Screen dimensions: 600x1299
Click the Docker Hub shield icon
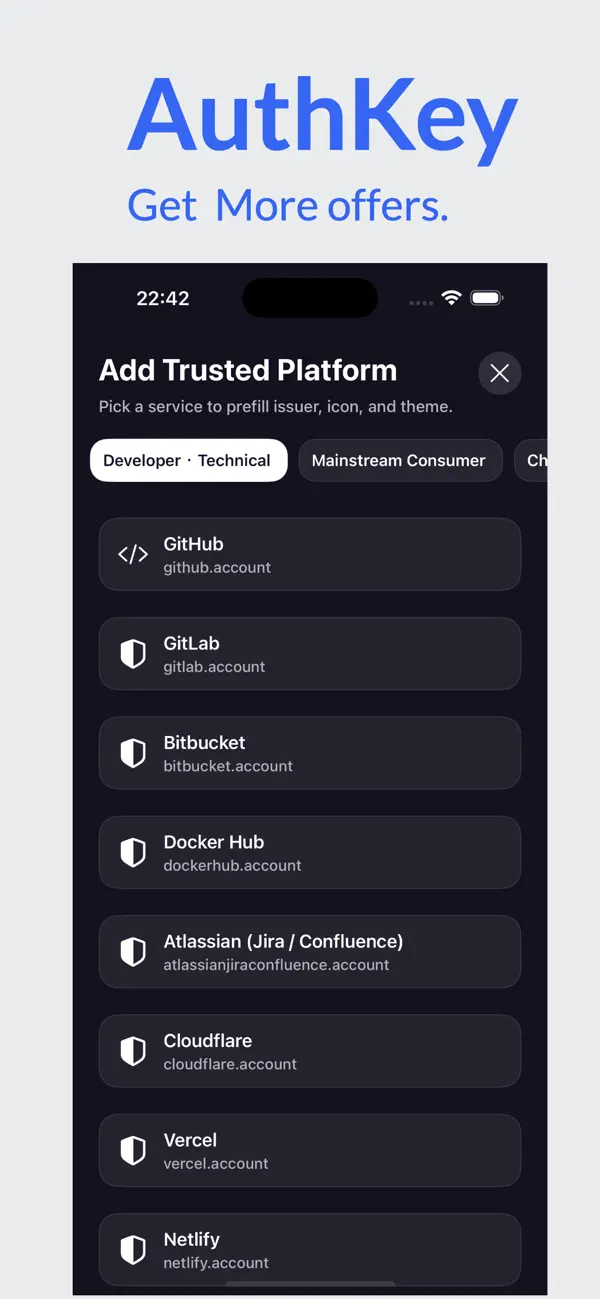(x=133, y=852)
